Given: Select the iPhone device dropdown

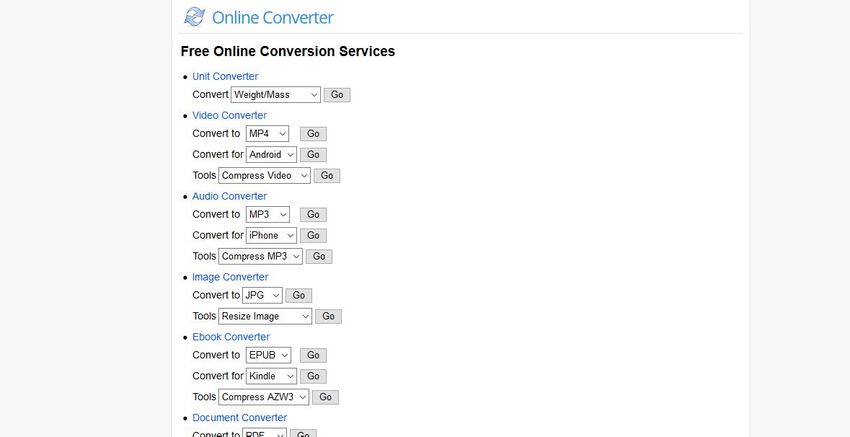Looking at the screenshot, I should 271,235.
